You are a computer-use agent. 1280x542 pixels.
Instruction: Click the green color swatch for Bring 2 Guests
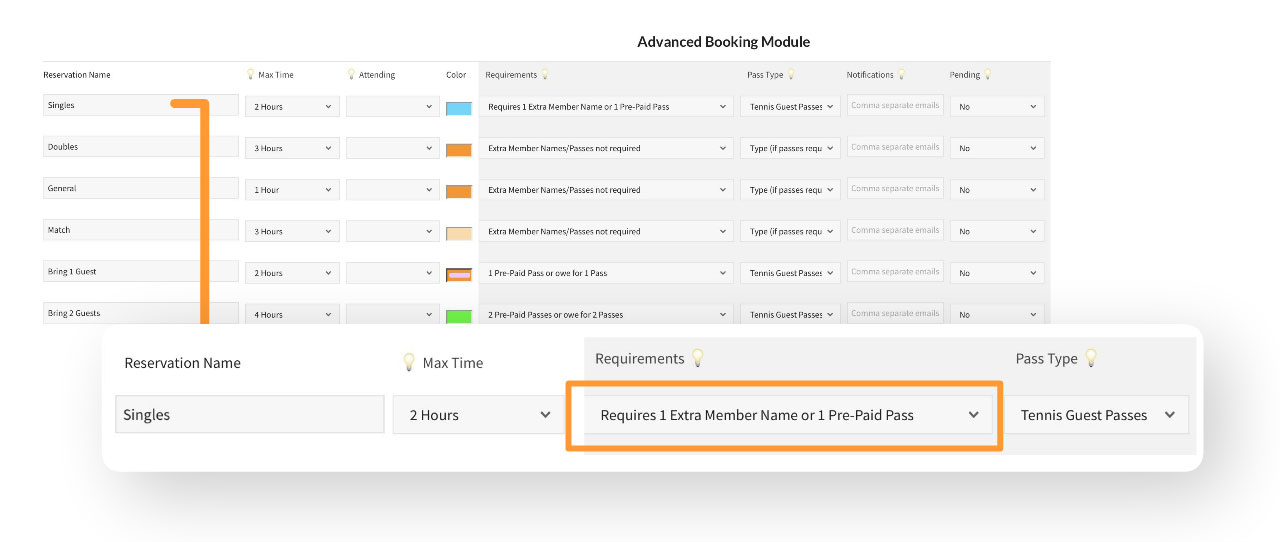(x=458, y=316)
